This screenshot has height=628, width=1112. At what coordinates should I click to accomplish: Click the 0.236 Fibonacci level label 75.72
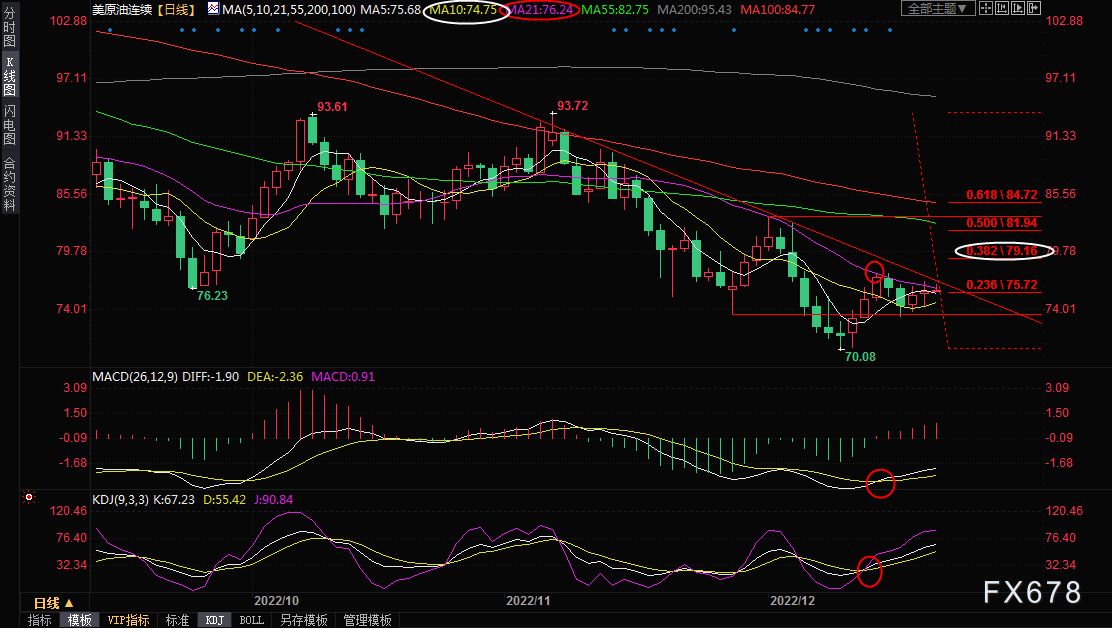click(x=1001, y=284)
